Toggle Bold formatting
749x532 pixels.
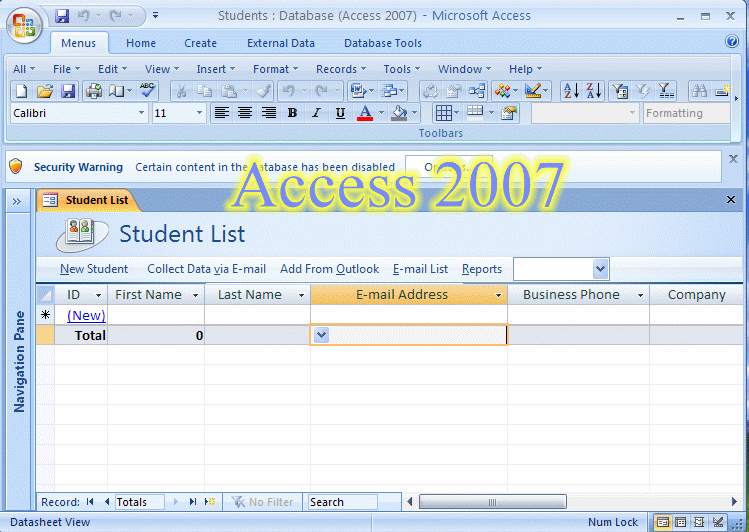pos(292,113)
